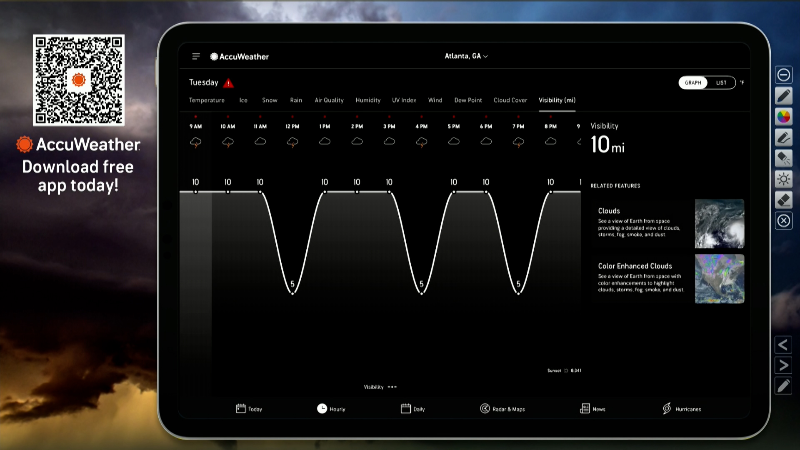Switch to Graph view toggle

click(x=693, y=83)
